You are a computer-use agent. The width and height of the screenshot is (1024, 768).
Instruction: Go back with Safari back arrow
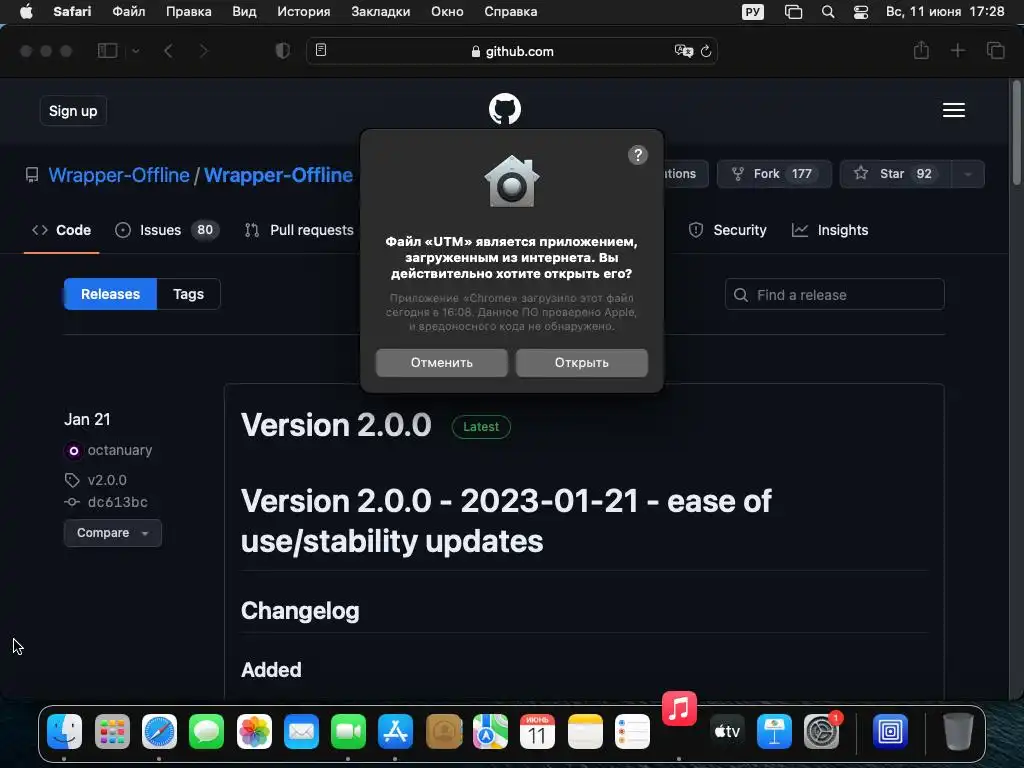[168, 50]
